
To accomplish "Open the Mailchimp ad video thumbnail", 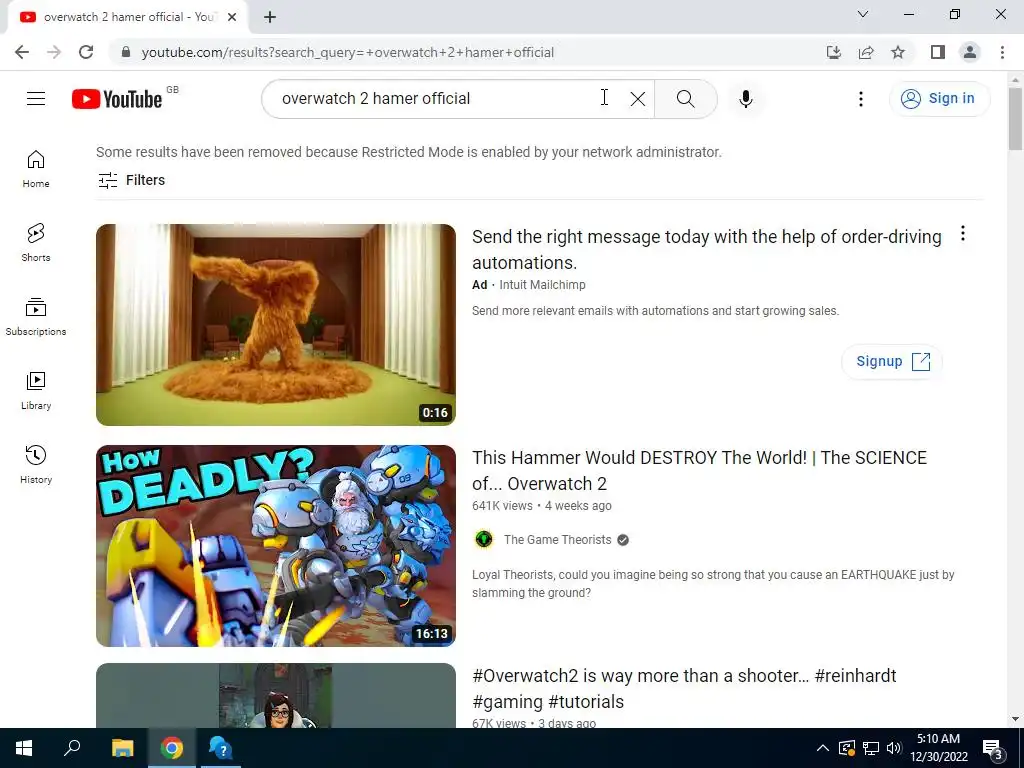I will (x=276, y=325).
